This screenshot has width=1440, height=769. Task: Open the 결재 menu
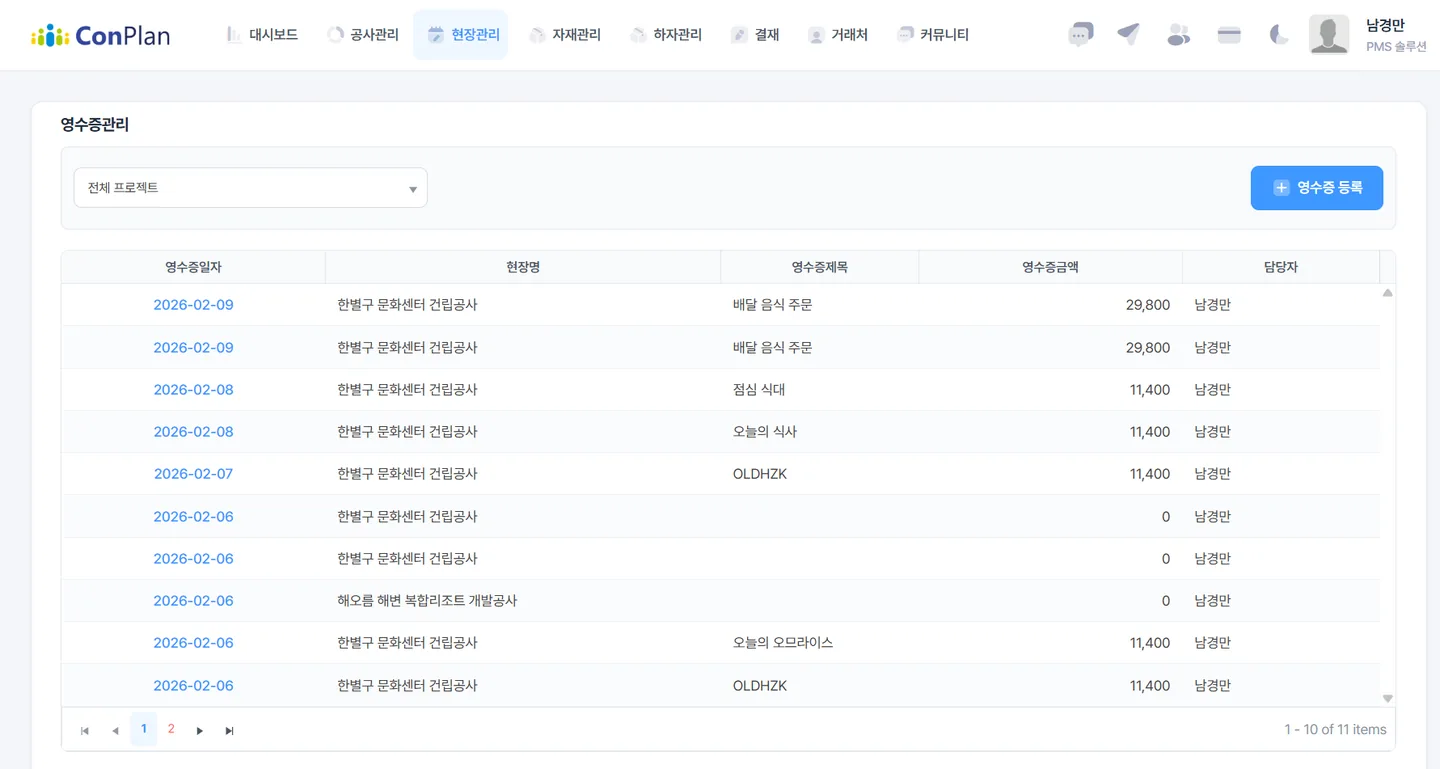pyautogui.click(x=755, y=35)
